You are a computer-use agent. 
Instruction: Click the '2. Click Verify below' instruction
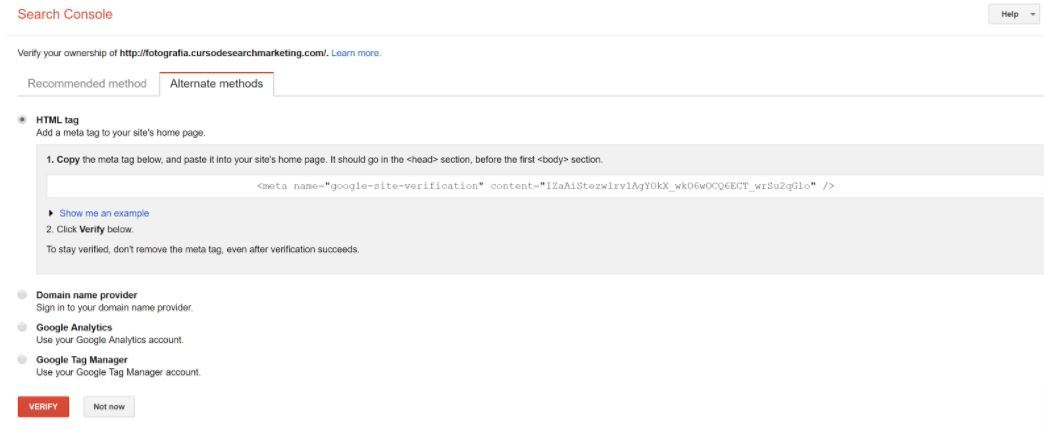pyautogui.click(x=90, y=230)
